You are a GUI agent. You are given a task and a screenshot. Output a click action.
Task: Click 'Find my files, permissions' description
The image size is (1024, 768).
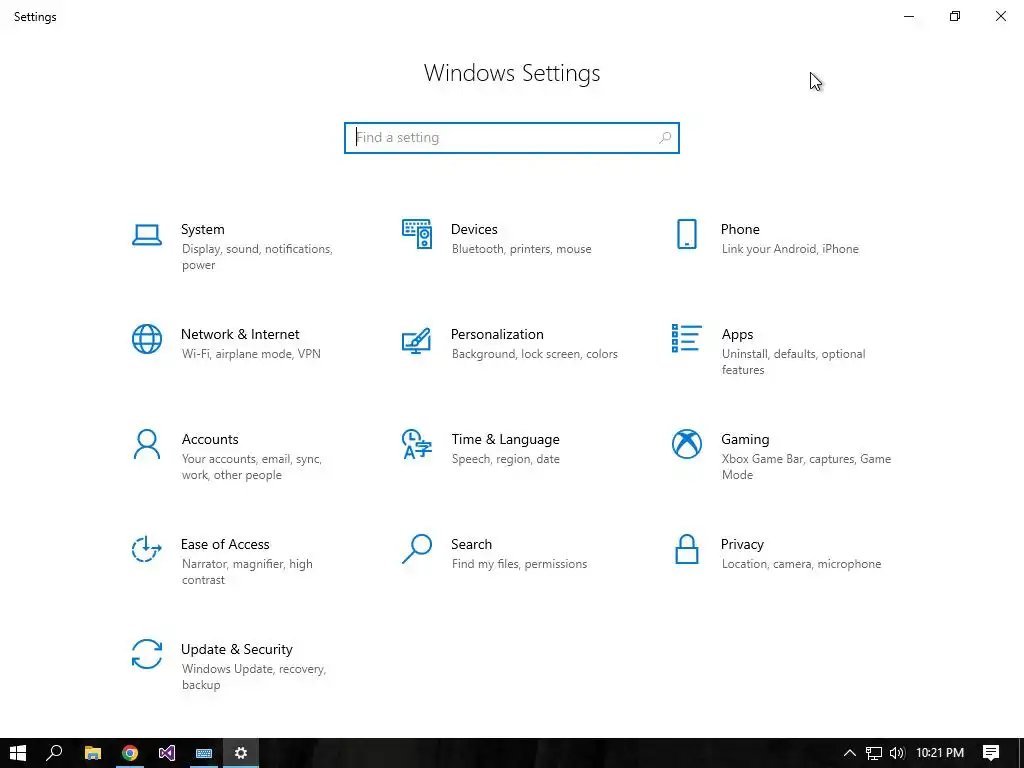(x=519, y=564)
